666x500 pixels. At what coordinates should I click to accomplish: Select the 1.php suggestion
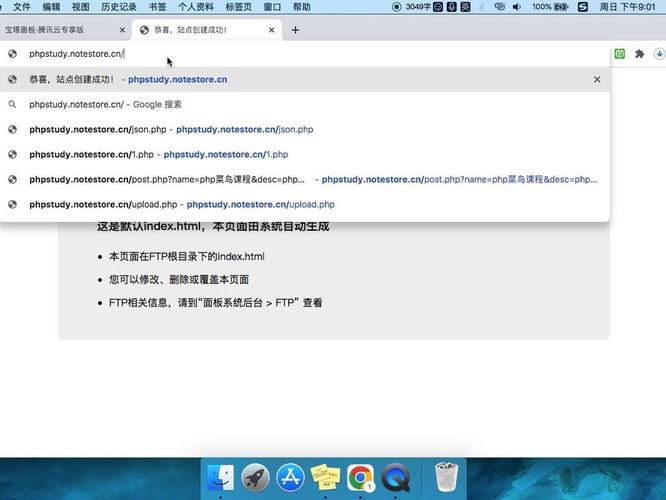(305, 155)
